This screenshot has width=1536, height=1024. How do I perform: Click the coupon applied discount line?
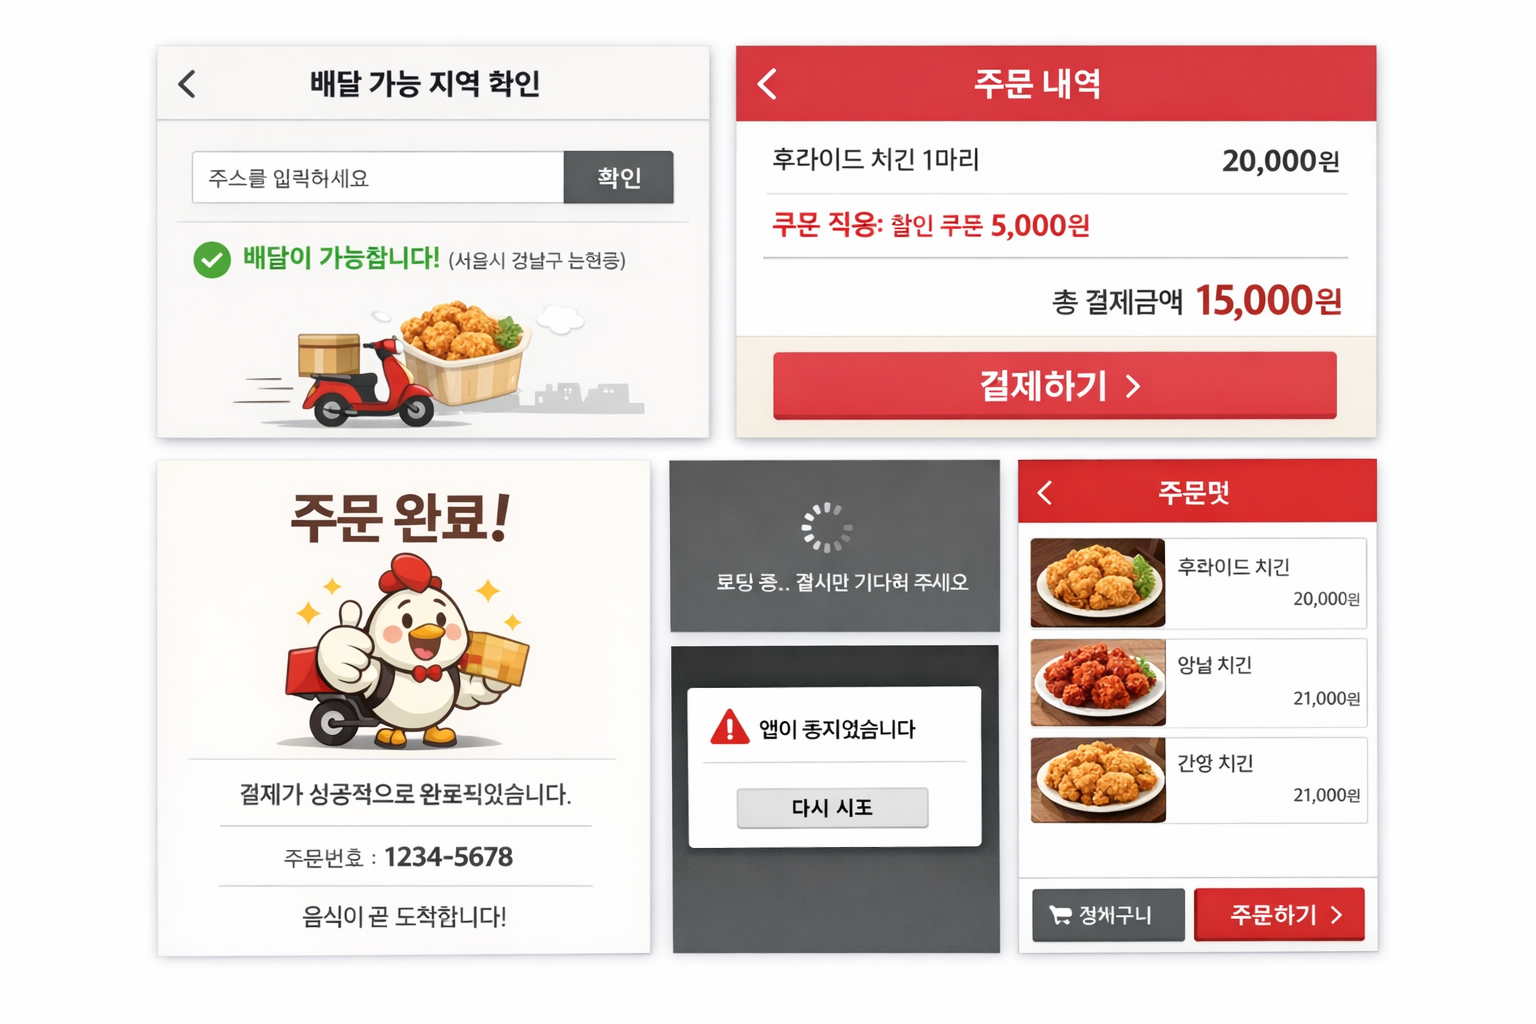(931, 225)
